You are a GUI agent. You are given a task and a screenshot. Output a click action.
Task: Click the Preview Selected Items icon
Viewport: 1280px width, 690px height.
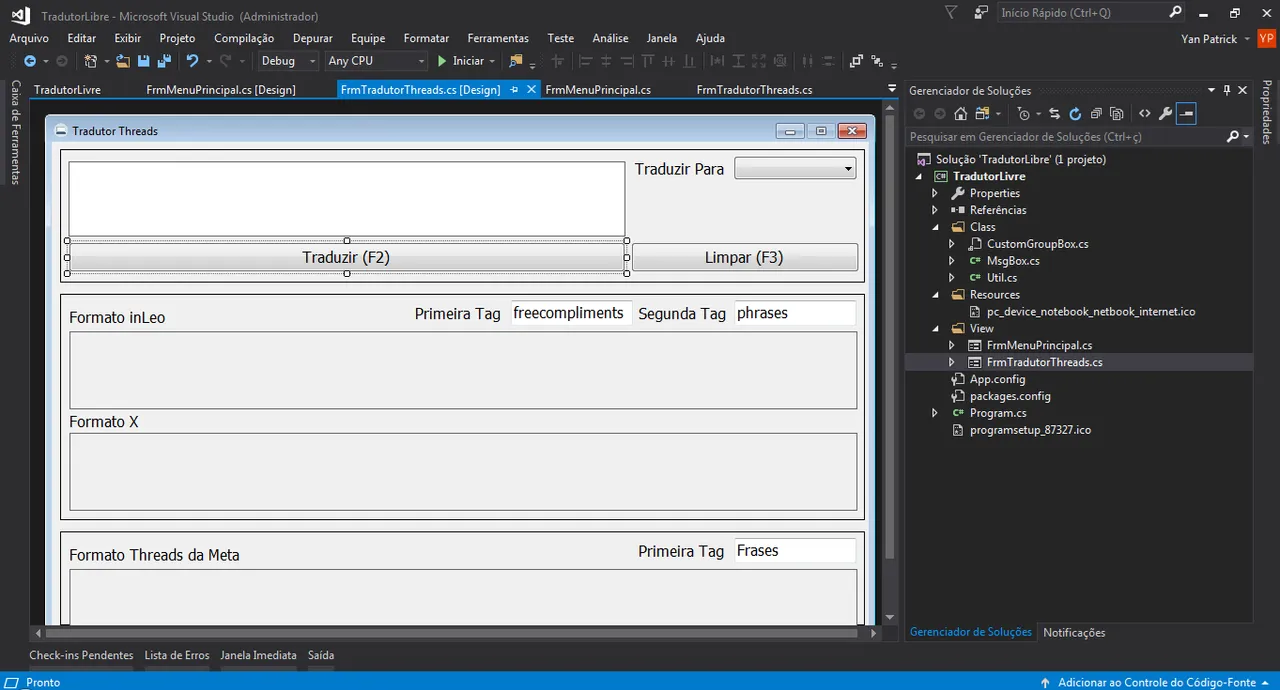click(x=1186, y=113)
